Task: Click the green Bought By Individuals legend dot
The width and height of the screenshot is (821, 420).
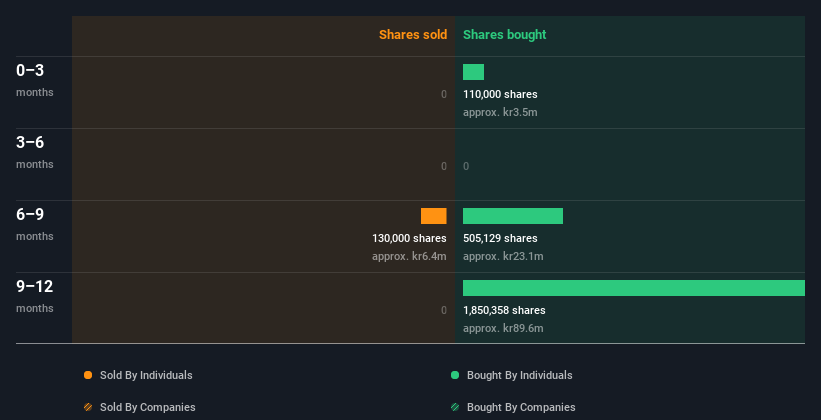Action: pyautogui.click(x=455, y=375)
